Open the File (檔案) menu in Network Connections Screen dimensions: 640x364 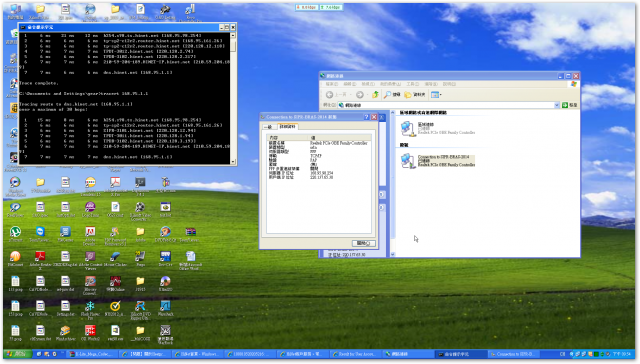pos(332,84)
